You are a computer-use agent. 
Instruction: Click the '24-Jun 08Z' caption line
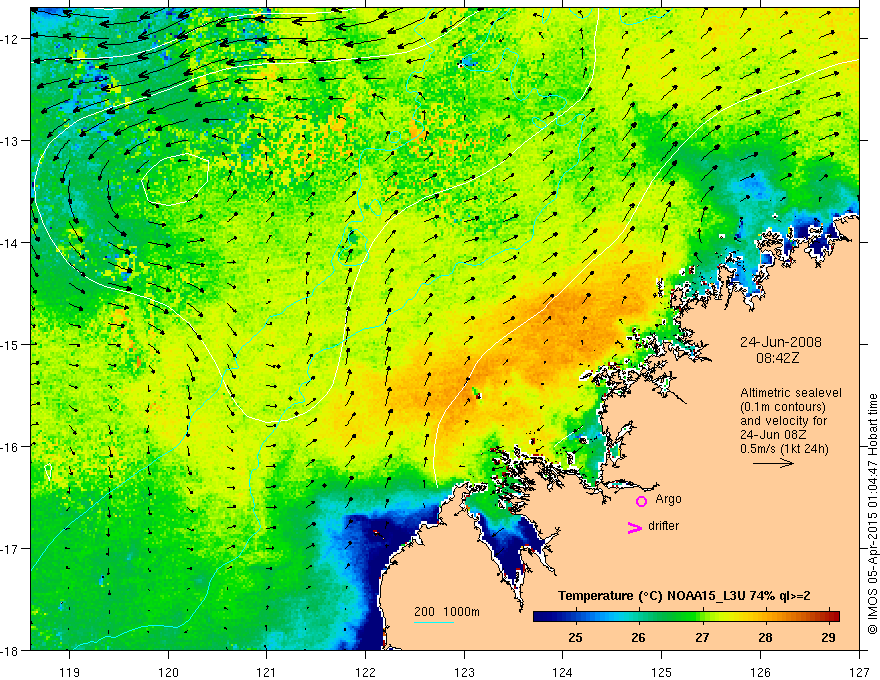(773, 435)
